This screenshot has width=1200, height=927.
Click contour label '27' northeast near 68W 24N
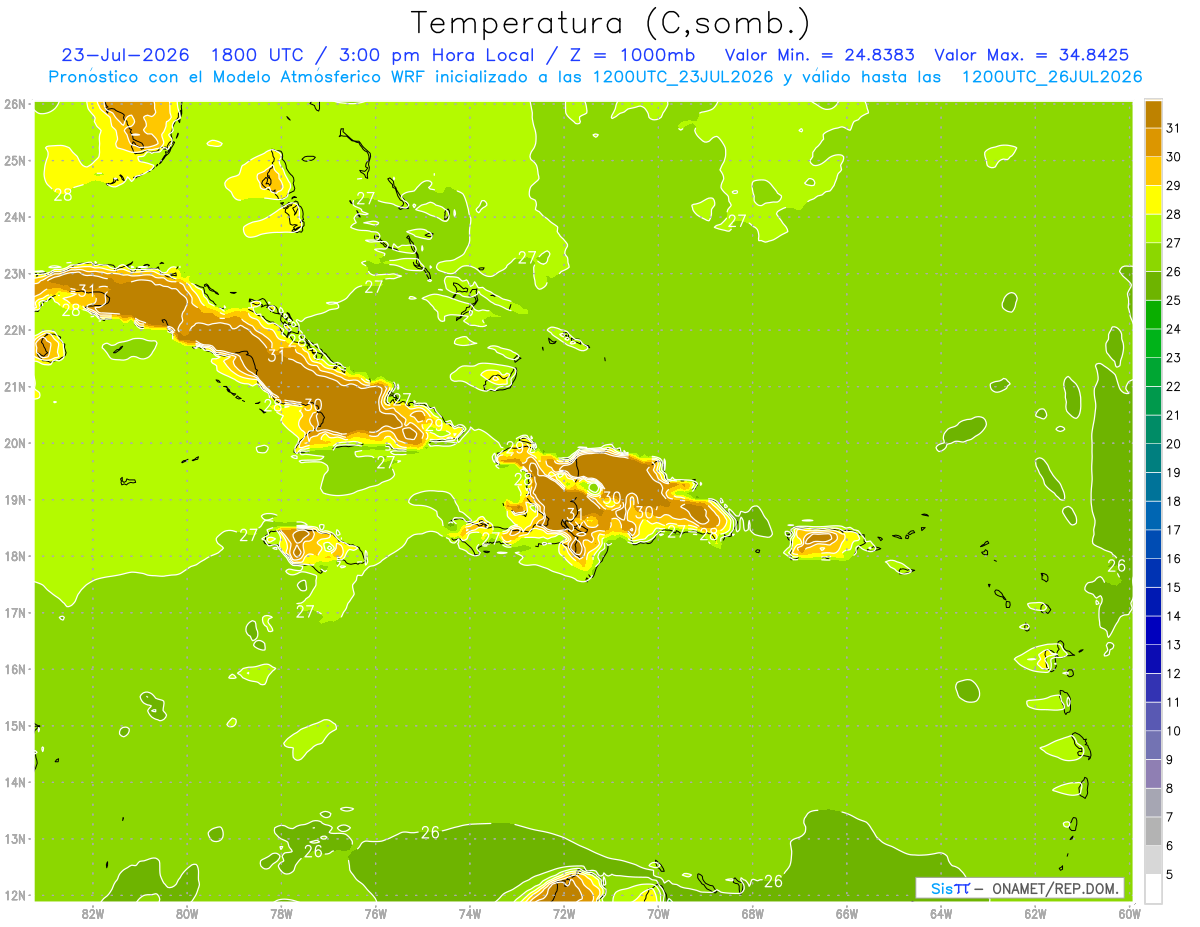point(737,221)
